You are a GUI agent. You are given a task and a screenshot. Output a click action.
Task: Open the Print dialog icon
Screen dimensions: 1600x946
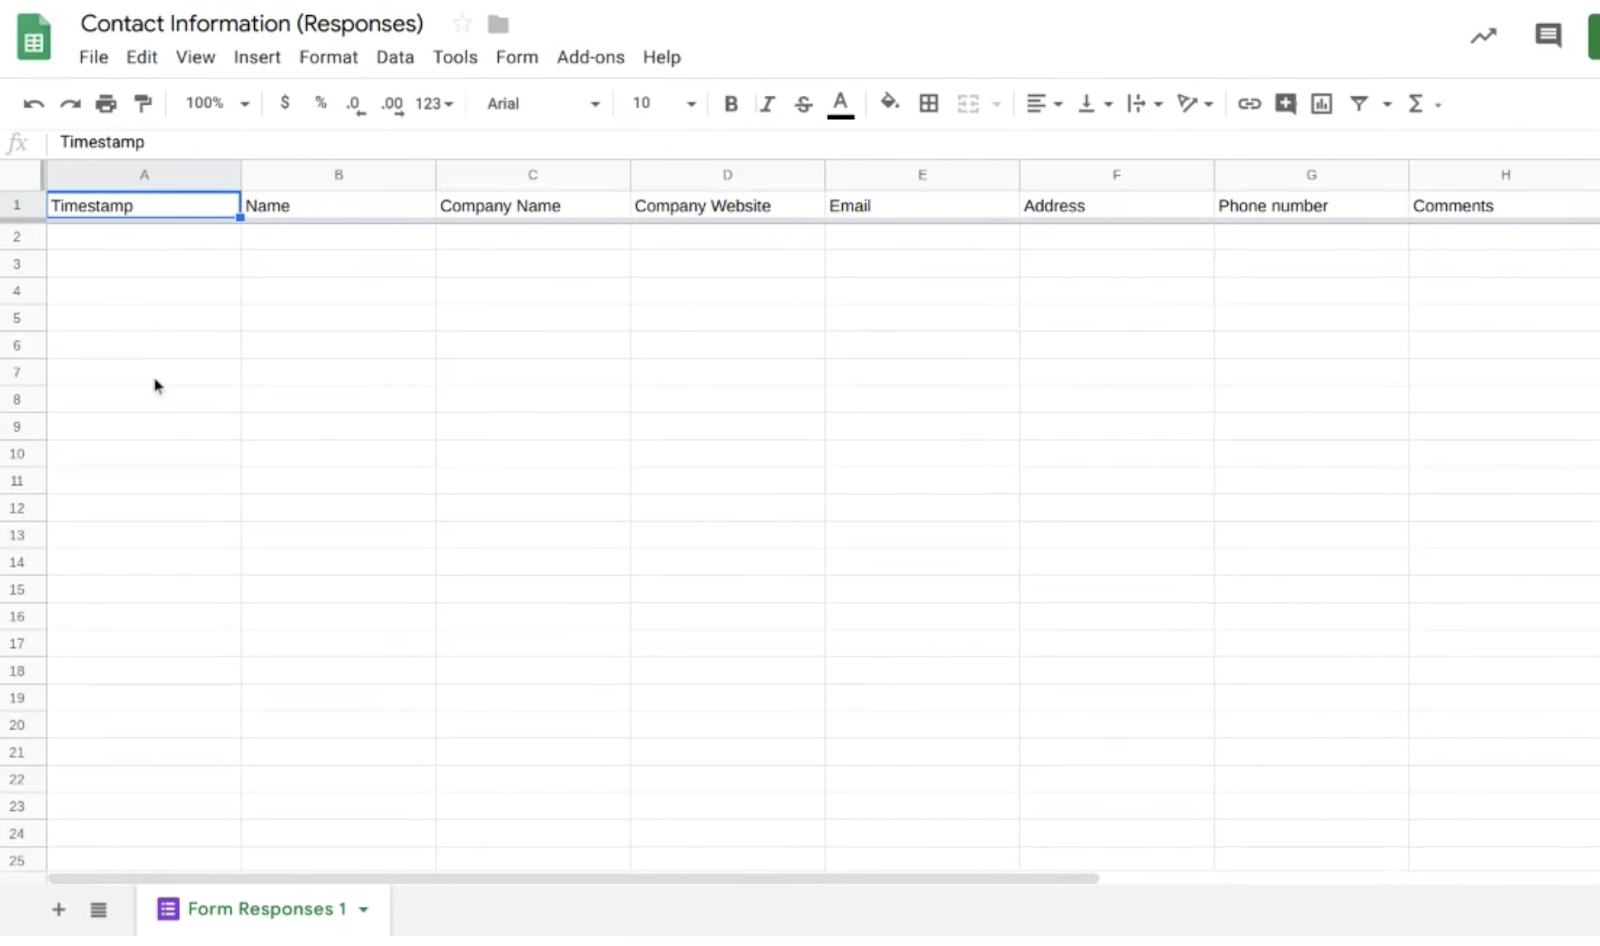pos(107,103)
